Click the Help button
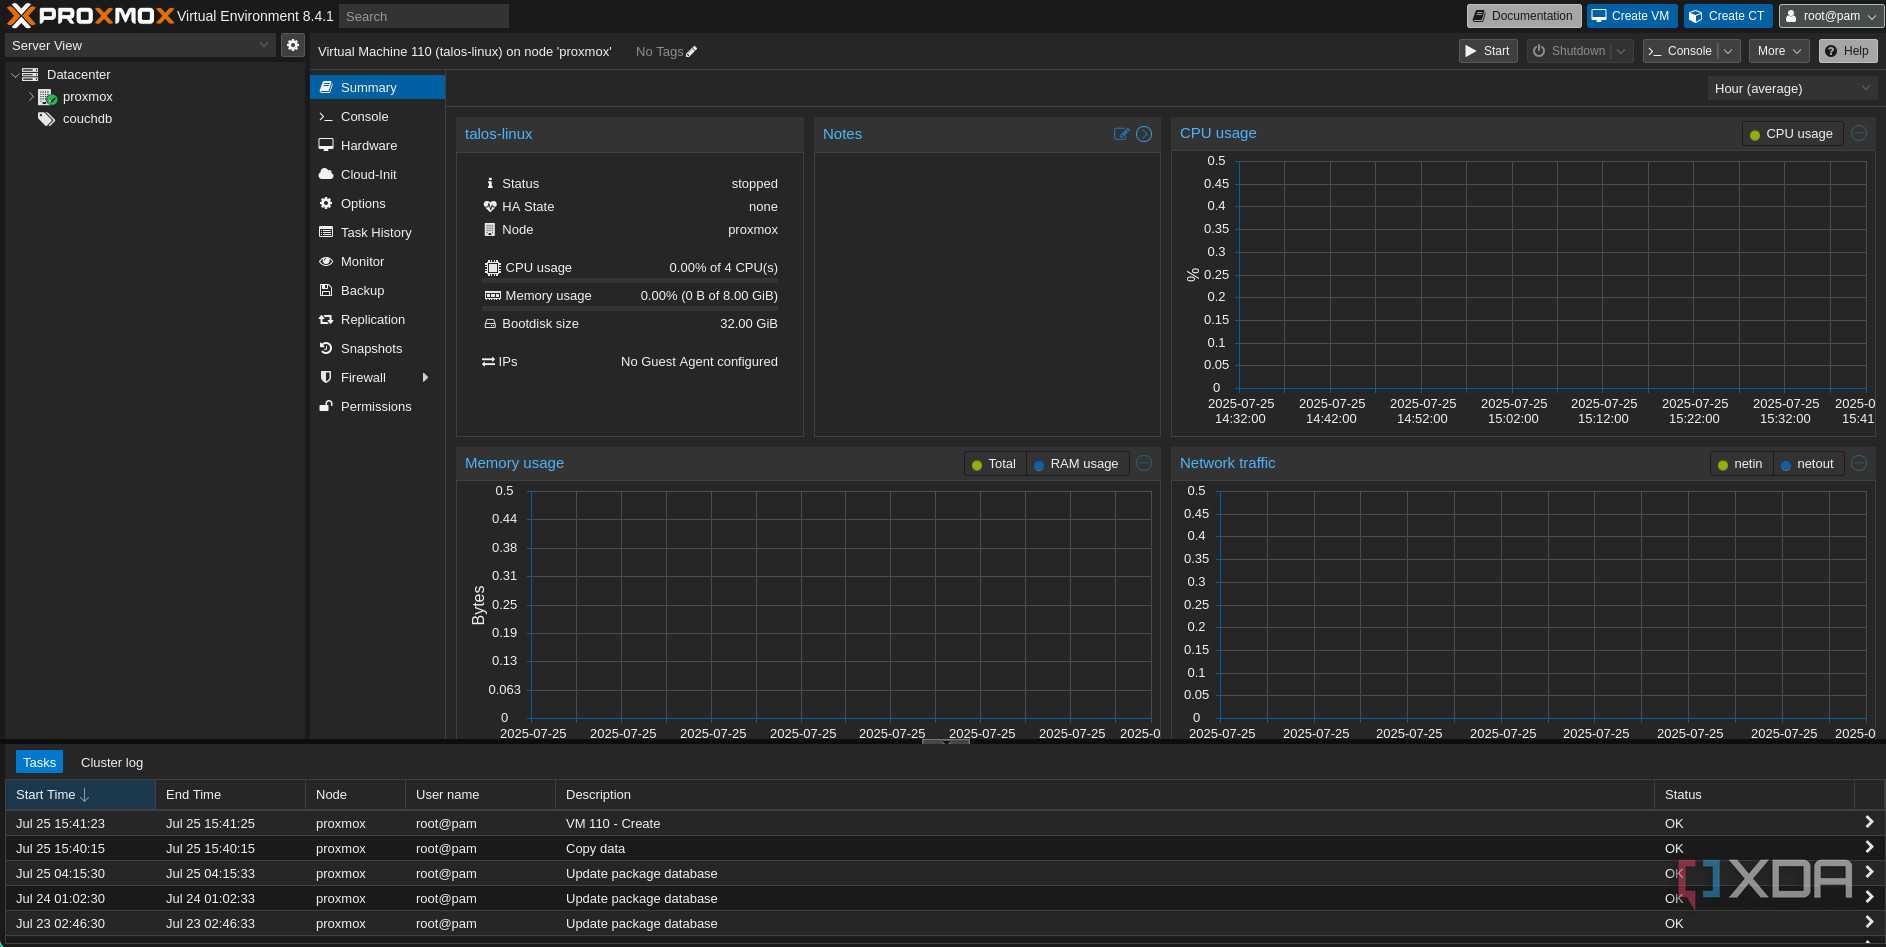The width and height of the screenshot is (1886, 947). point(1848,51)
